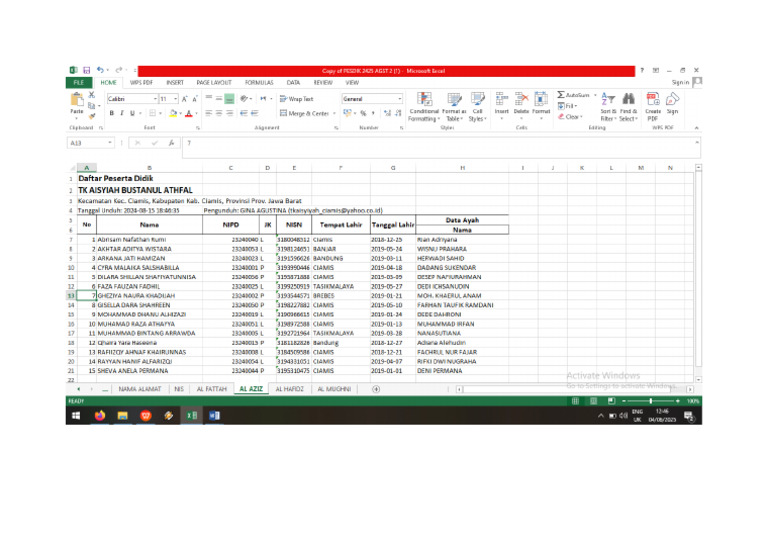Screen dimensions: 768x543
Task: Open Format as Table menu
Action: click(x=454, y=107)
